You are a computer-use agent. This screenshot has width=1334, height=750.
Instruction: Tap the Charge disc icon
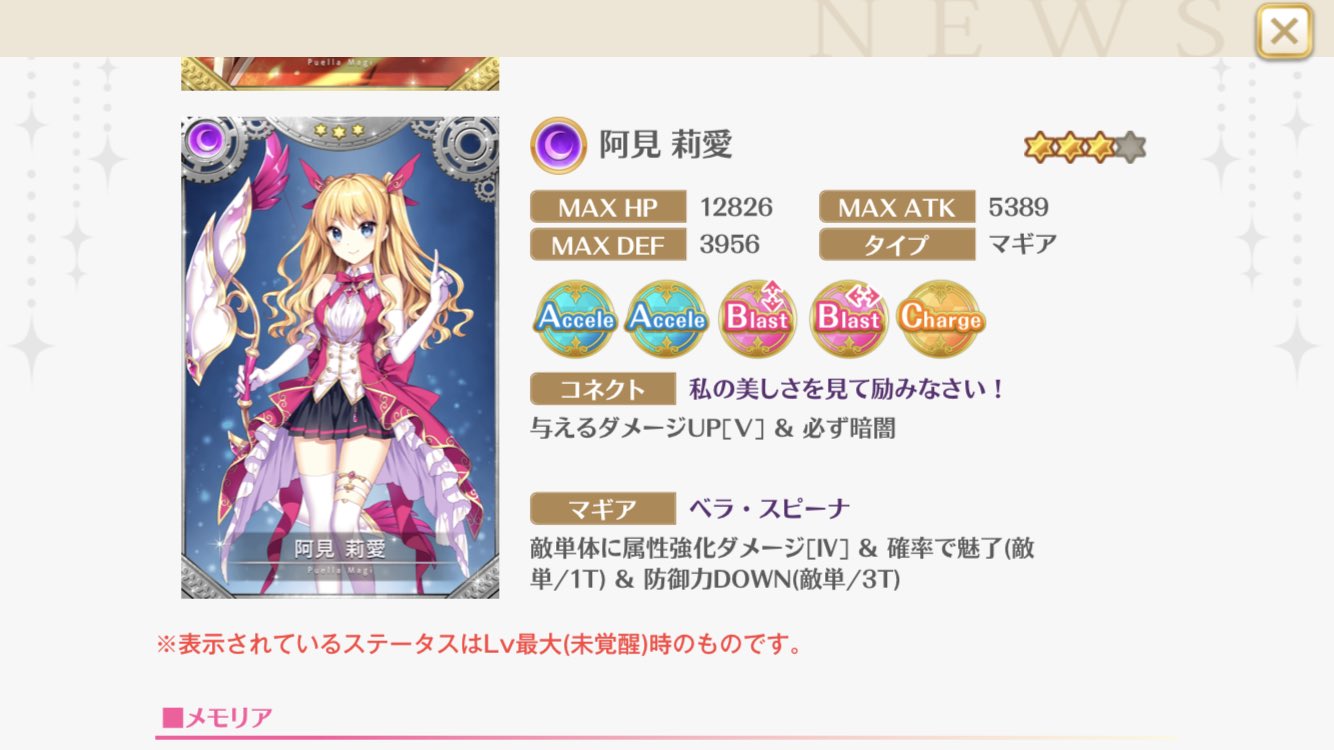pos(940,319)
